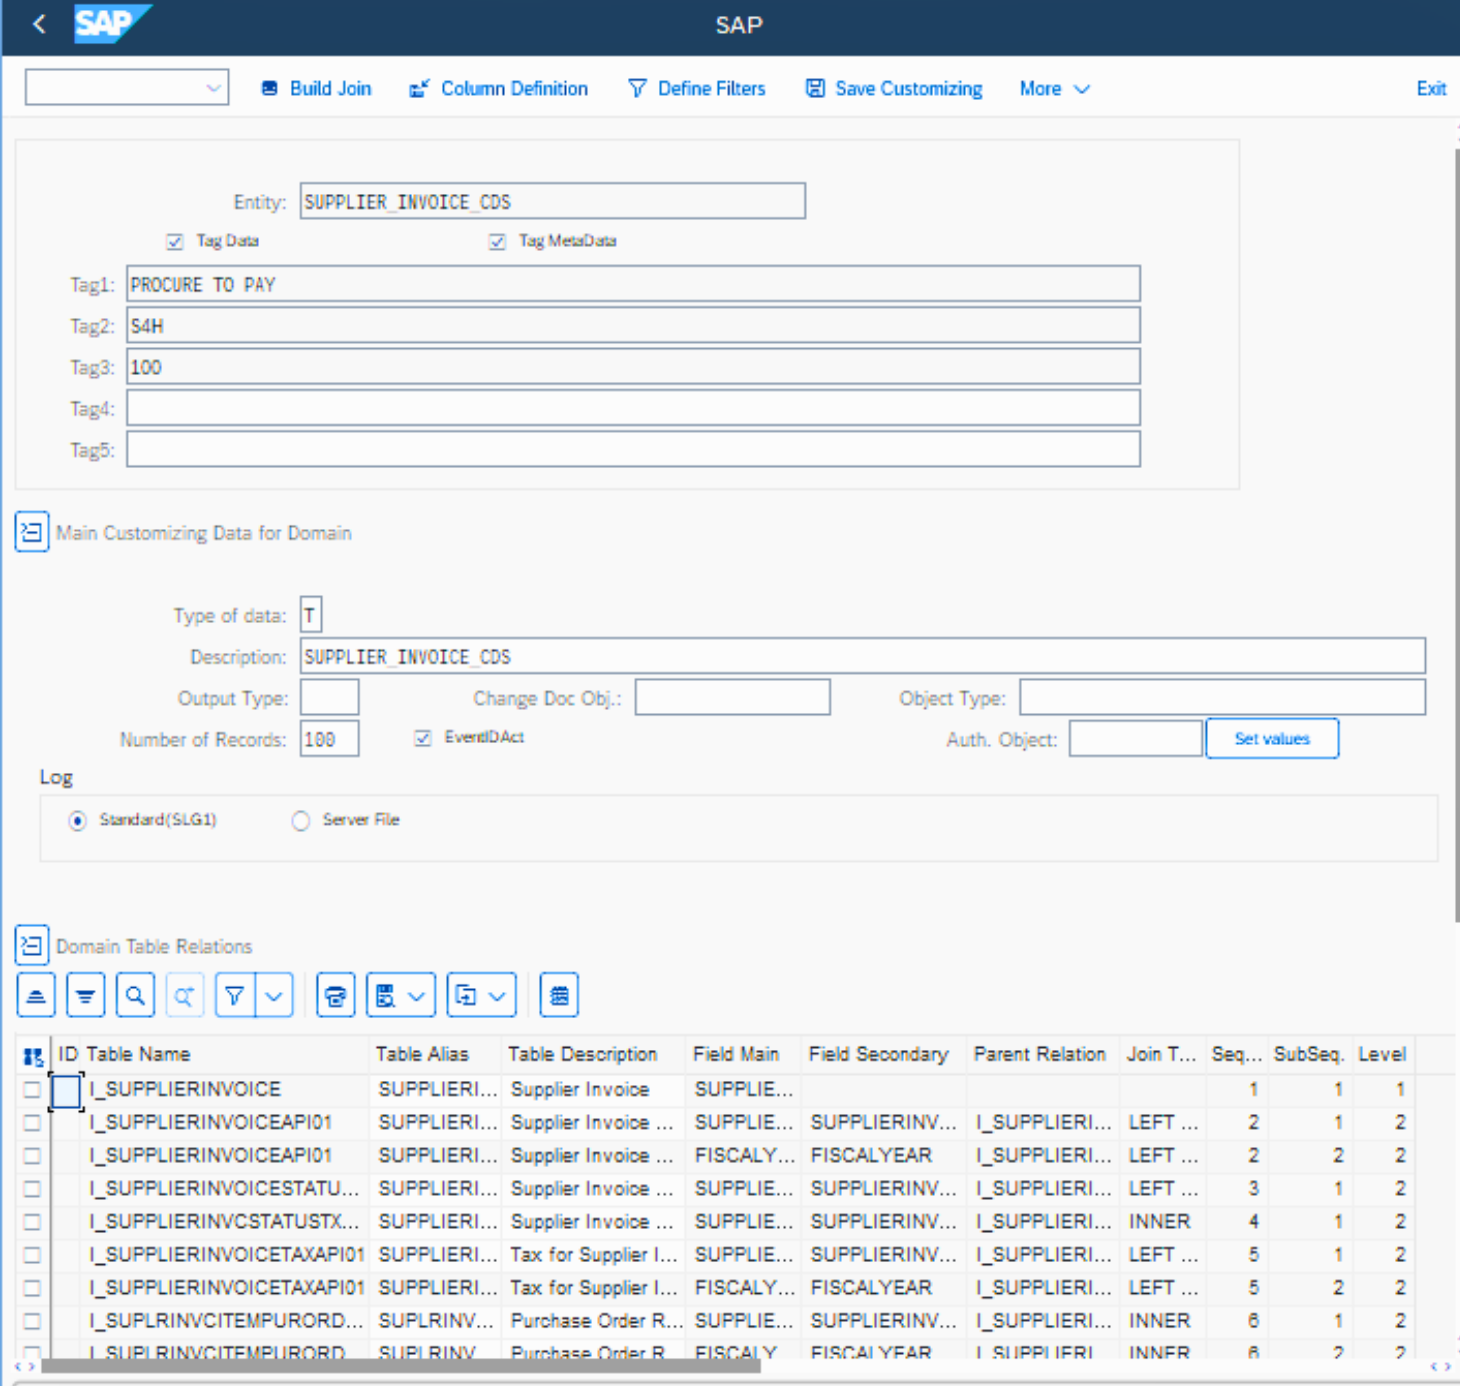Expand the filter options dropdown arrow
The width and height of the screenshot is (1460, 1386).
274,996
